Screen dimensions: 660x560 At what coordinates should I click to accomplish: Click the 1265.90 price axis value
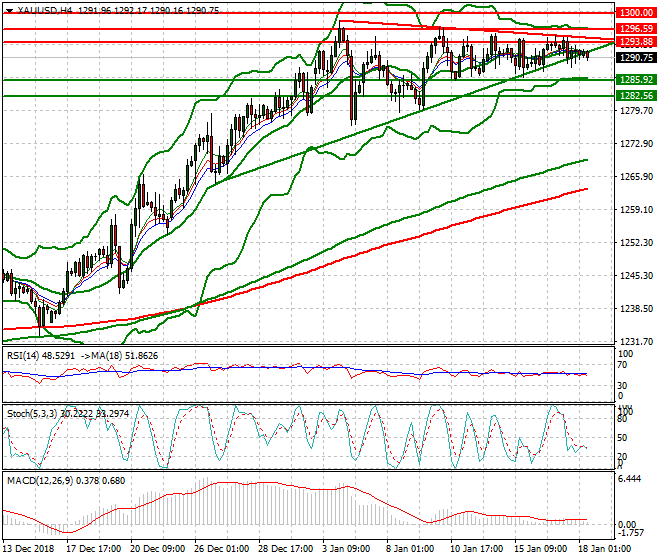(636, 176)
